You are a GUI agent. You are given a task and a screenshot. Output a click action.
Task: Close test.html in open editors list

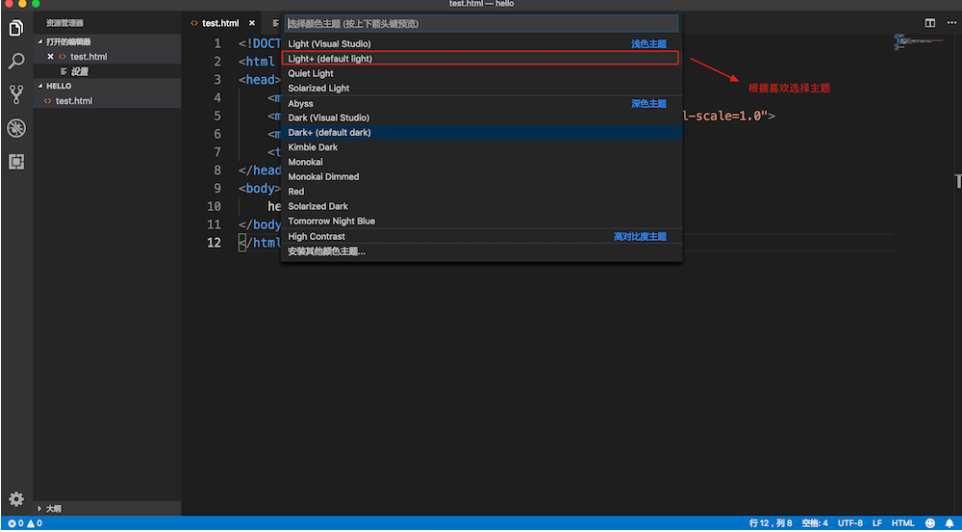pos(51,56)
